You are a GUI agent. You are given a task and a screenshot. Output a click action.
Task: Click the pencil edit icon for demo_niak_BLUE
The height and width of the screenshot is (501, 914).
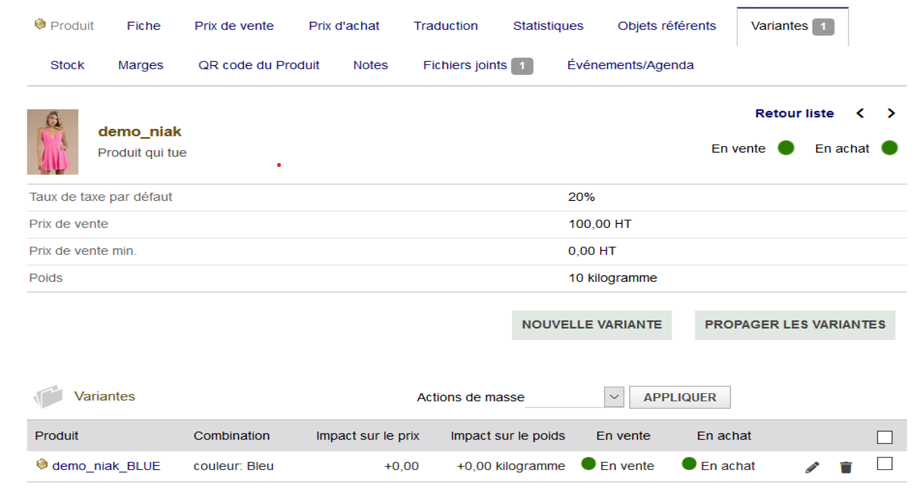click(x=812, y=467)
